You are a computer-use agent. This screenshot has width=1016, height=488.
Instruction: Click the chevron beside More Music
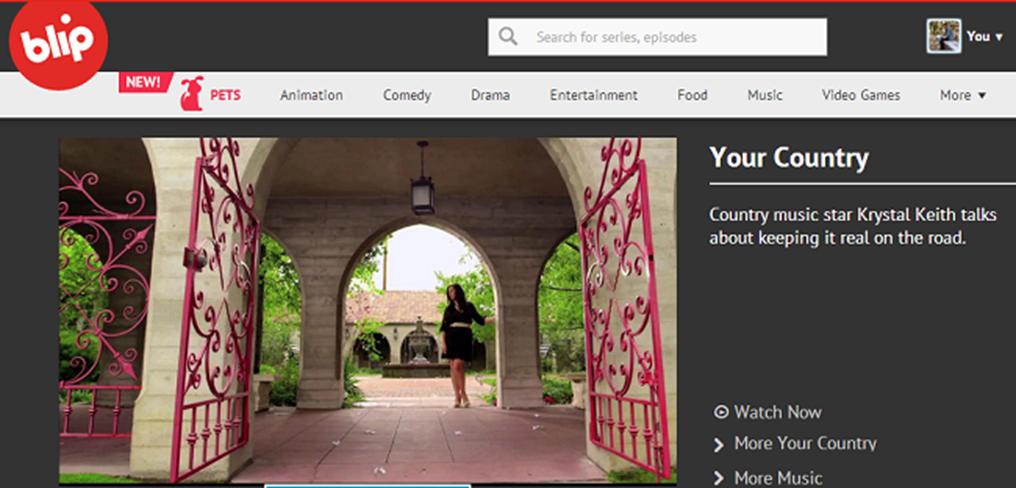[719, 479]
